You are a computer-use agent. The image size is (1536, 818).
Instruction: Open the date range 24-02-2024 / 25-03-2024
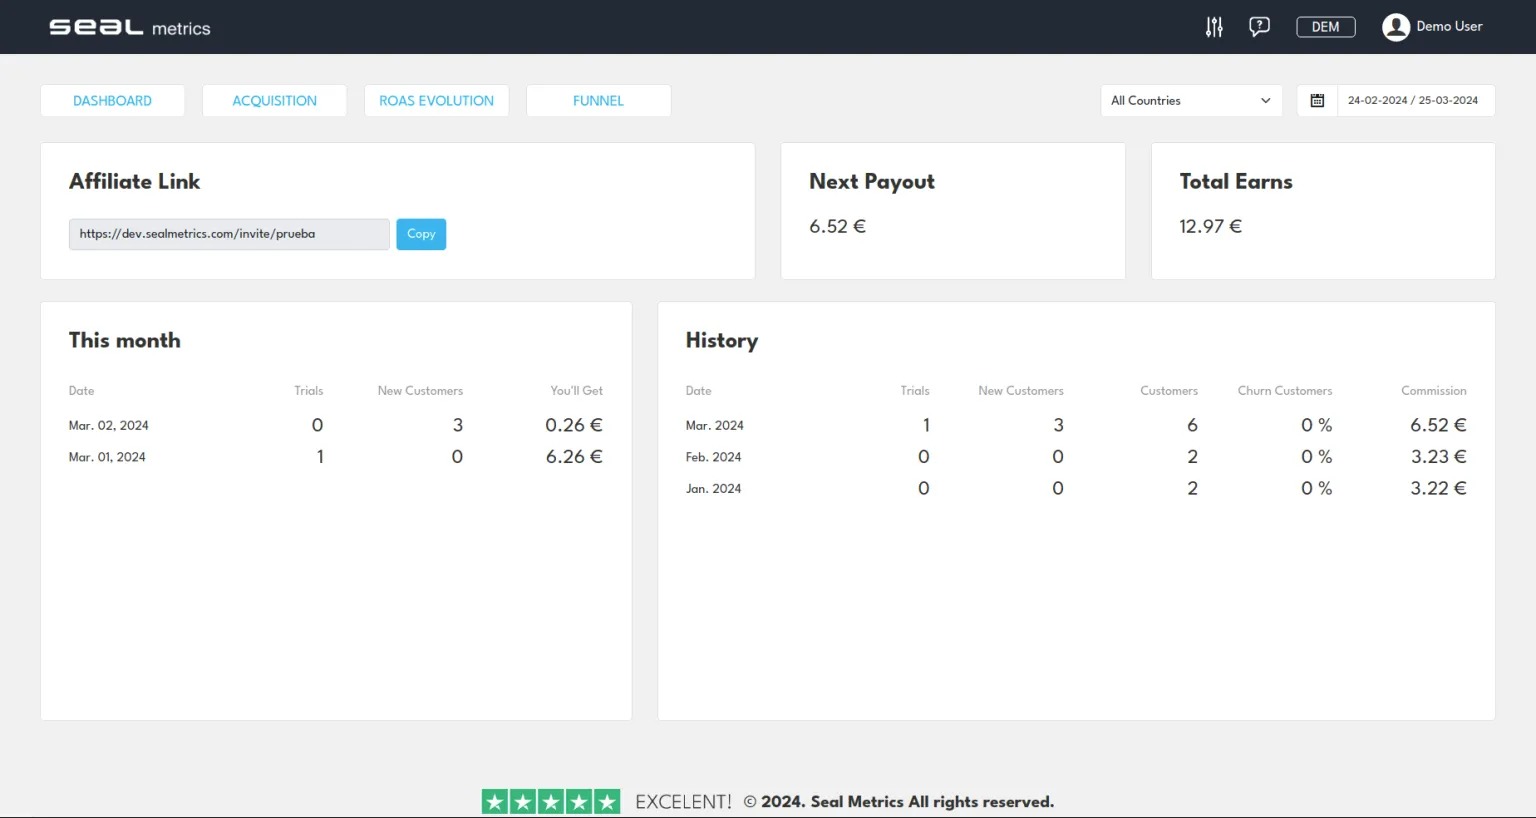[1412, 101]
